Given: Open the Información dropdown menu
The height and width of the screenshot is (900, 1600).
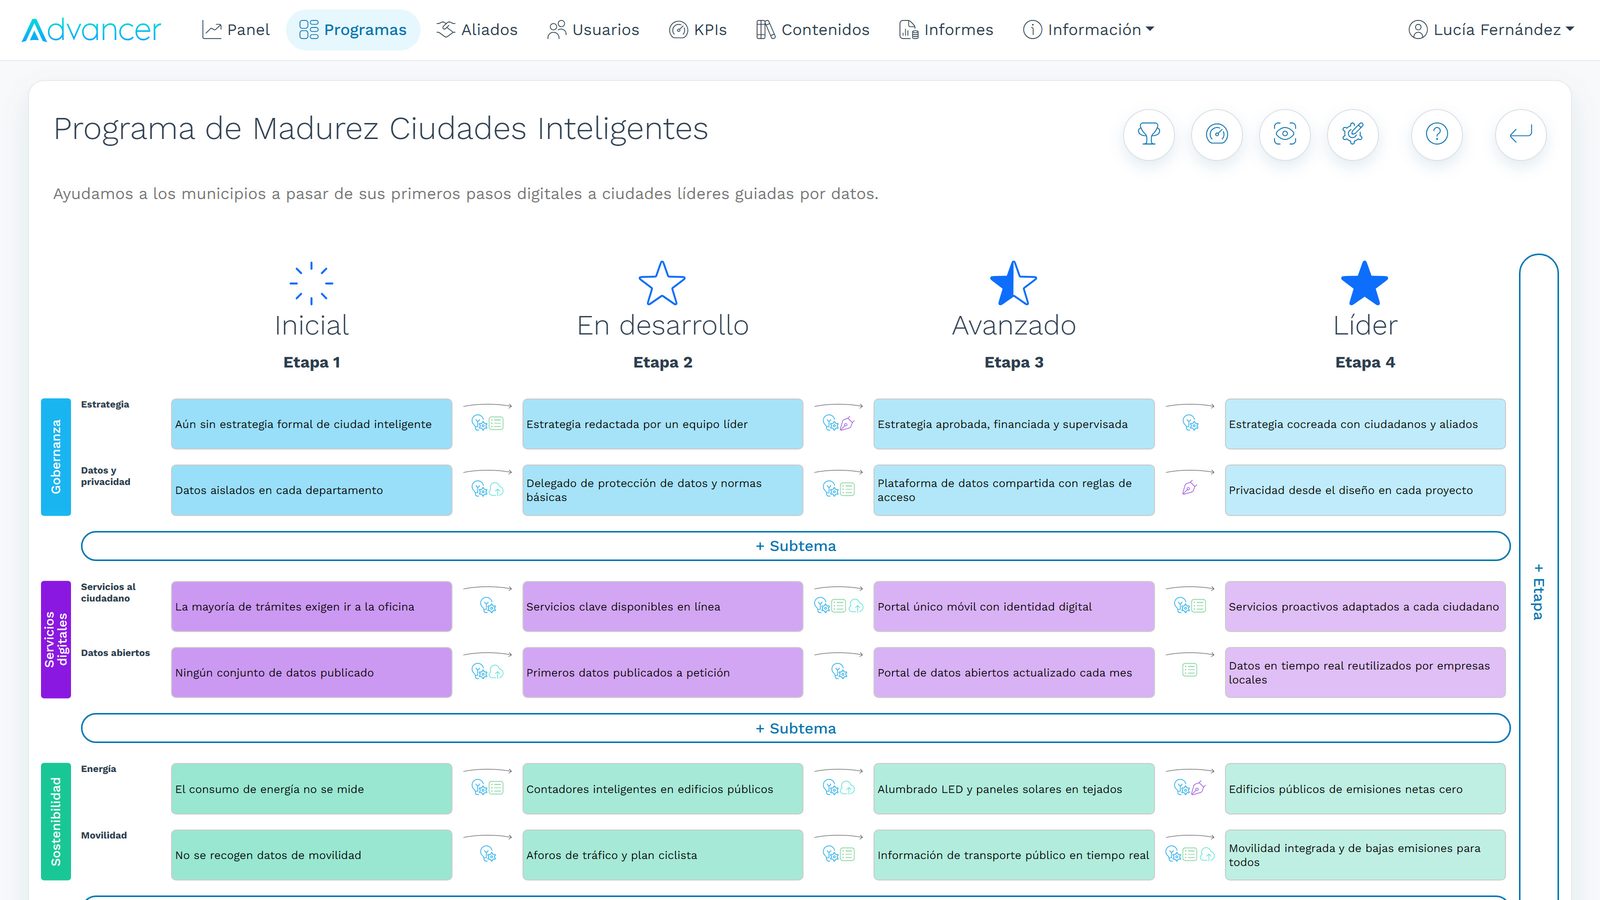Looking at the screenshot, I should tap(1088, 30).
